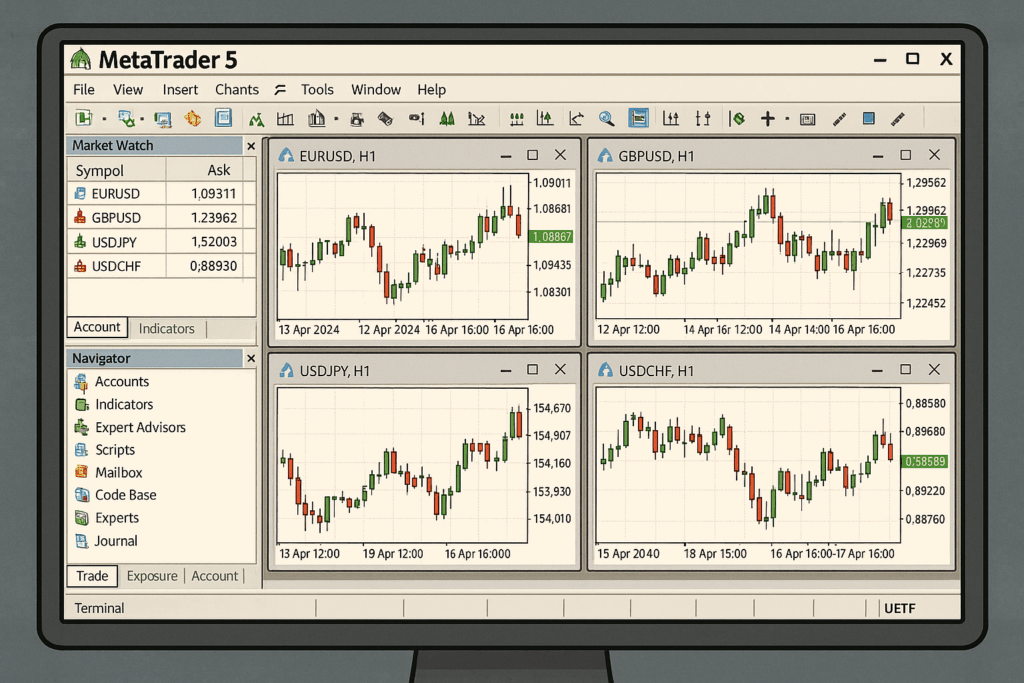Click the green new chart toolbar icon
1024x683 pixels.
[x=84, y=118]
